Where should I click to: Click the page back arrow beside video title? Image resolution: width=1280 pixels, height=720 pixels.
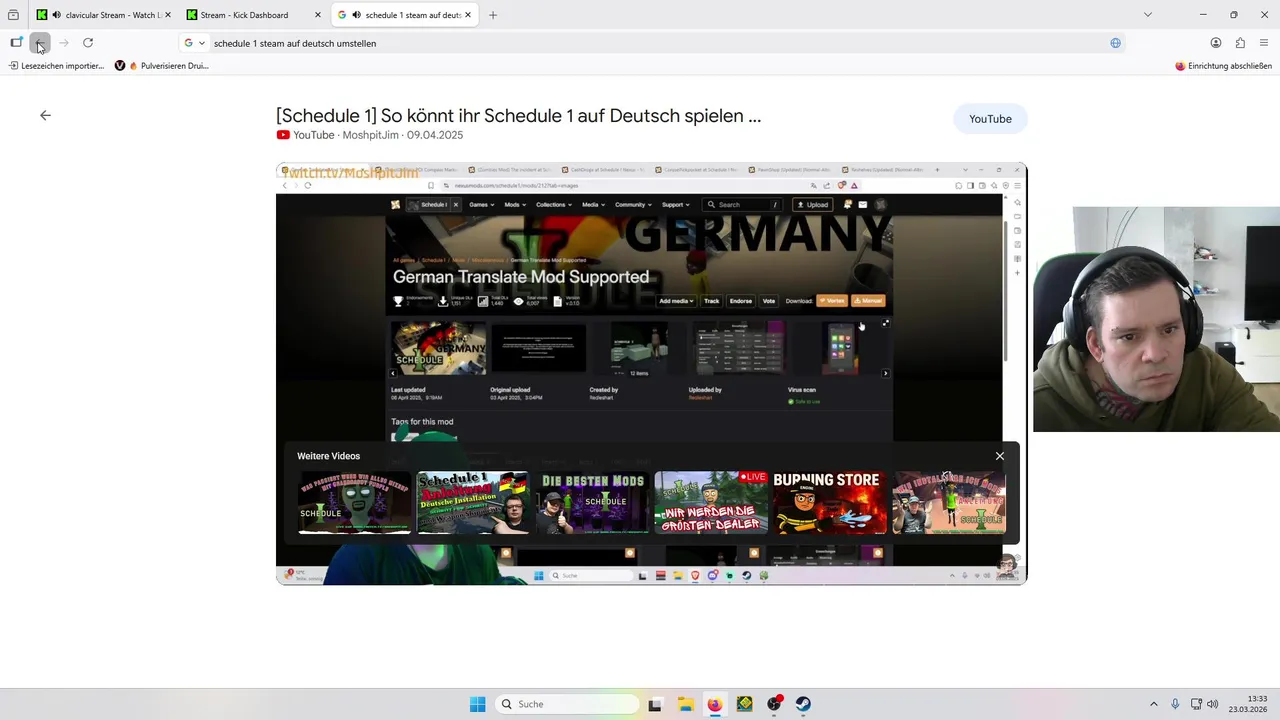pyautogui.click(x=45, y=115)
